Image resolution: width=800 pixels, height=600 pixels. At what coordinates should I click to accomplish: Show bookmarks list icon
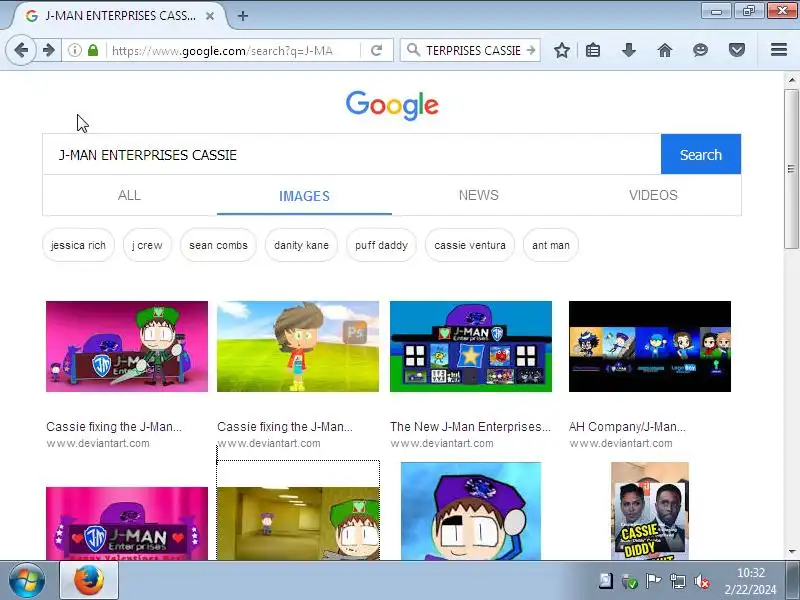(593, 50)
